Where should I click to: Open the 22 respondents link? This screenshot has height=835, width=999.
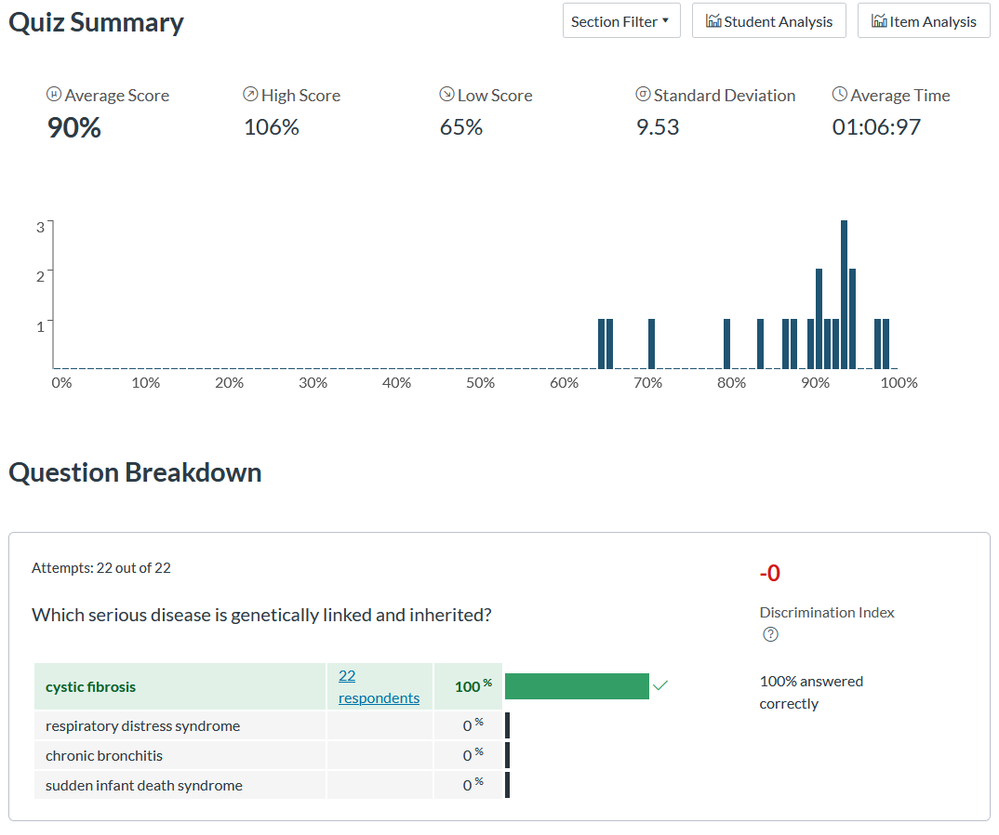click(378, 687)
